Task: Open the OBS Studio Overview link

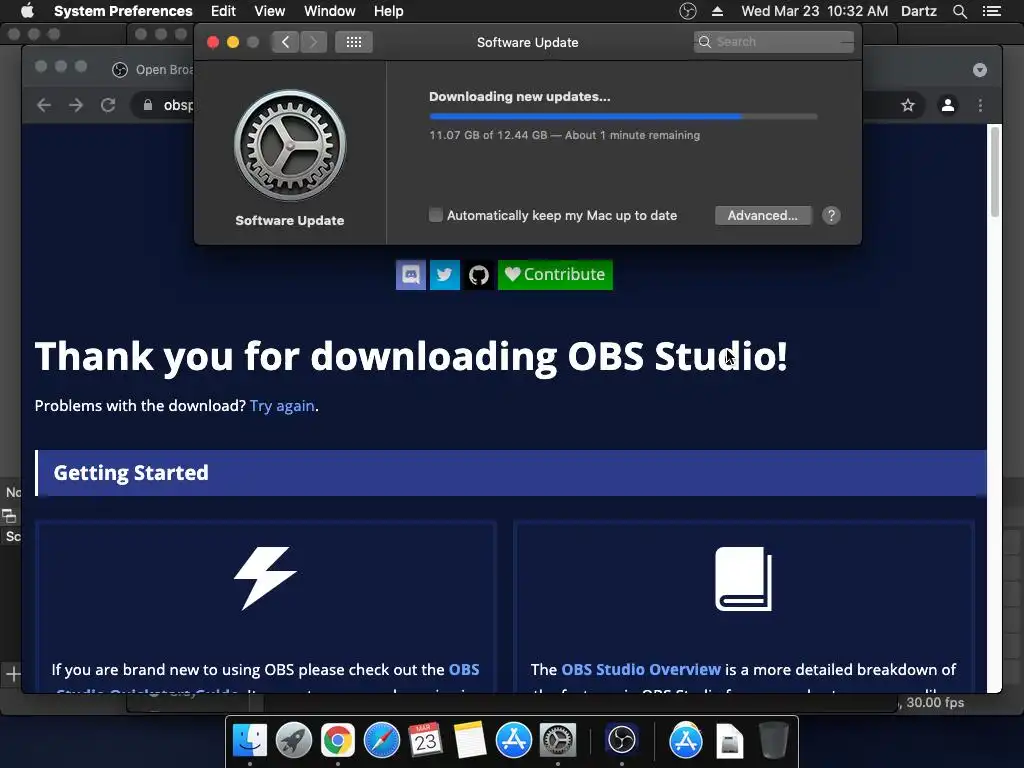Action: [641, 669]
